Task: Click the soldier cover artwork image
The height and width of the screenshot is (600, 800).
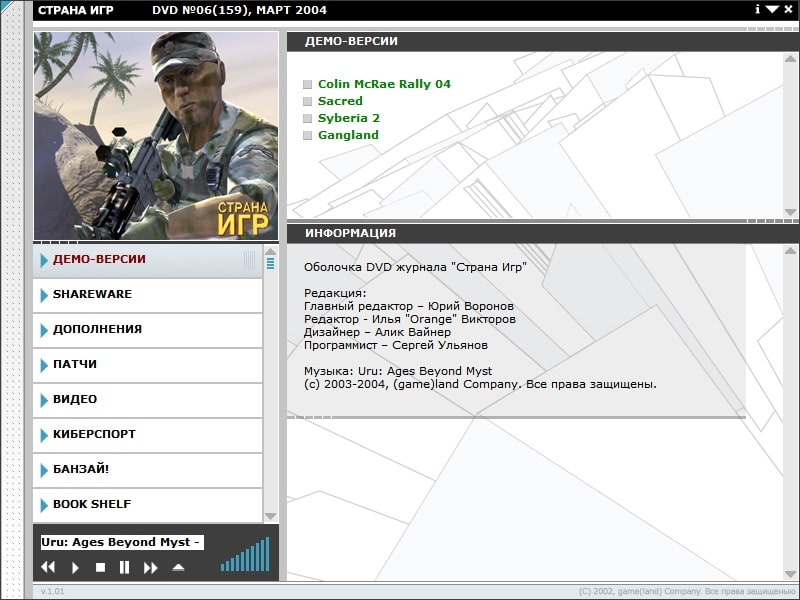Action: click(x=156, y=136)
